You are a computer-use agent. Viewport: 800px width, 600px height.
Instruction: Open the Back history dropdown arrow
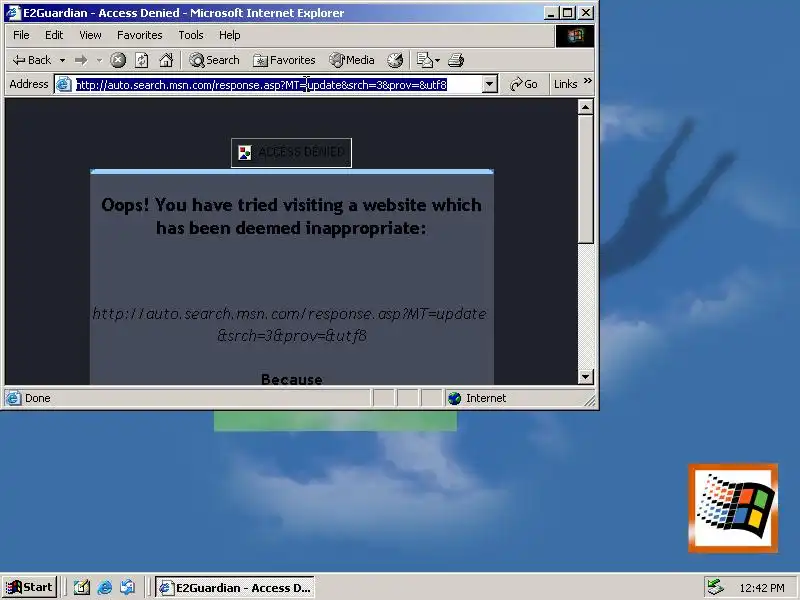click(x=62, y=61)
